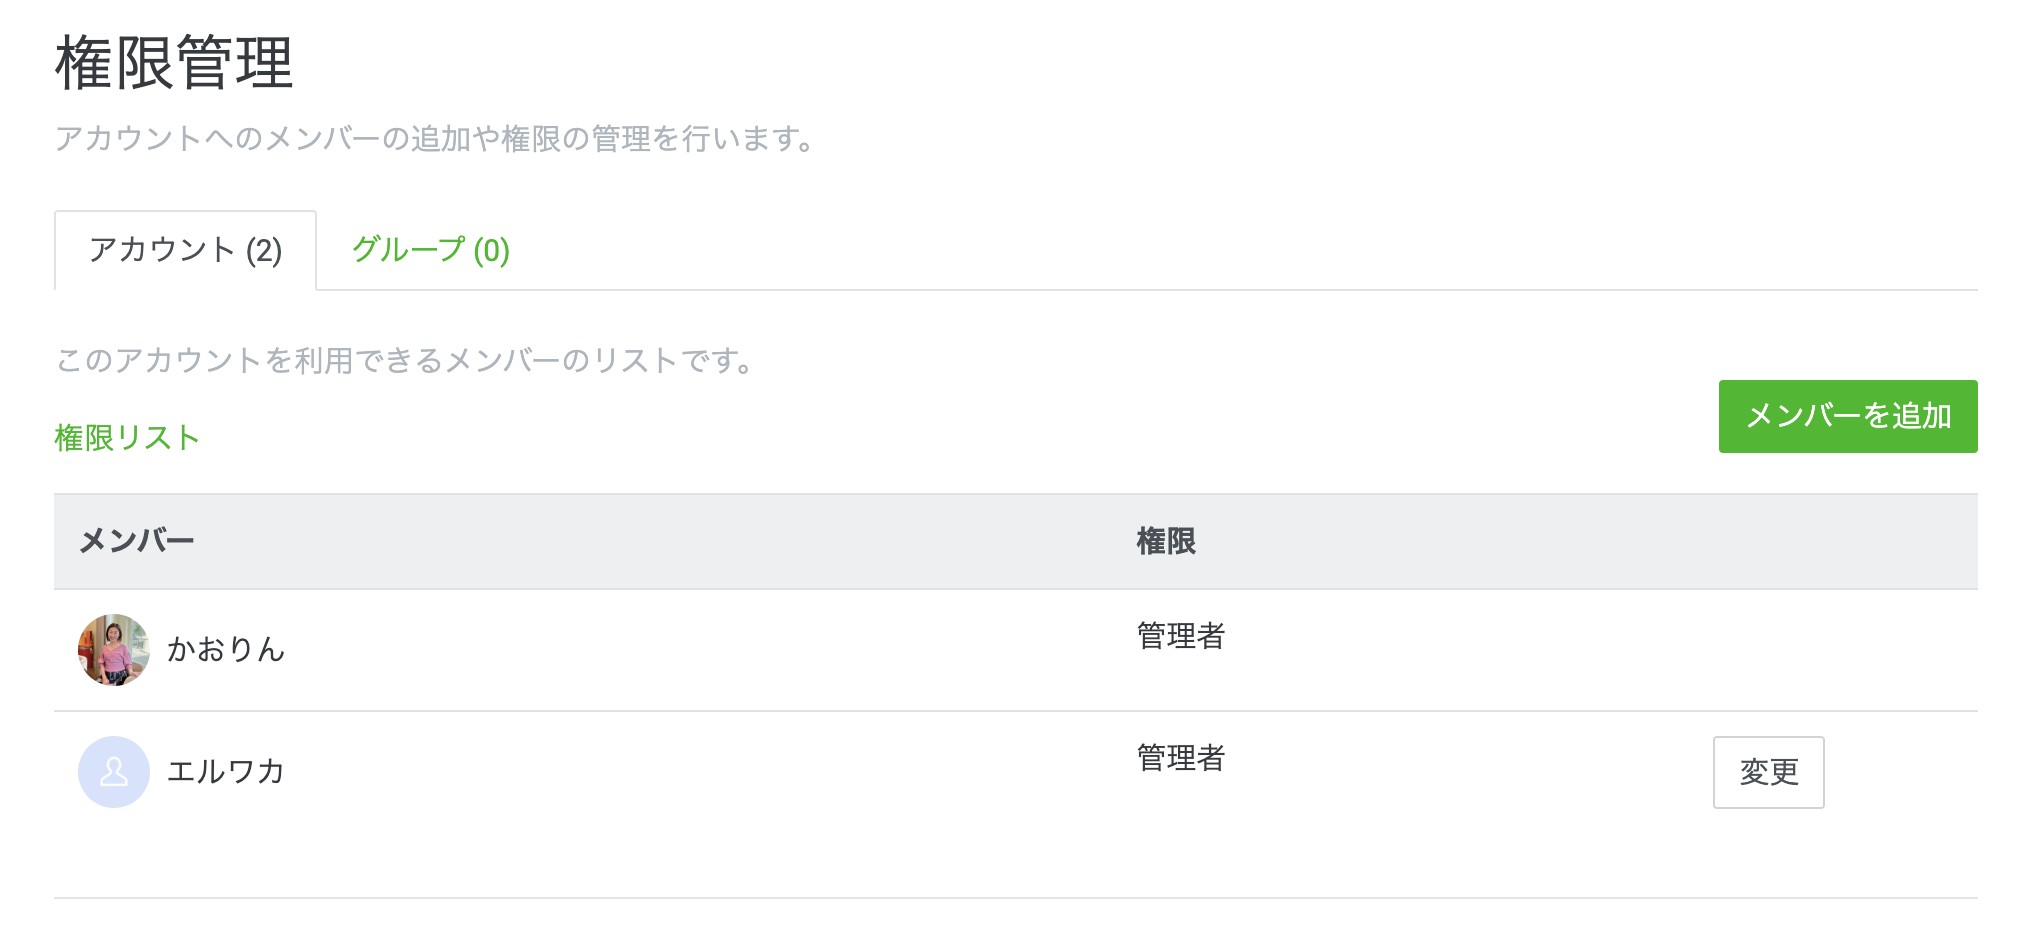The height and width of the screenshot is (938, 2042).
Task: Select the member name エルワカ
Action: coord(226,772)
